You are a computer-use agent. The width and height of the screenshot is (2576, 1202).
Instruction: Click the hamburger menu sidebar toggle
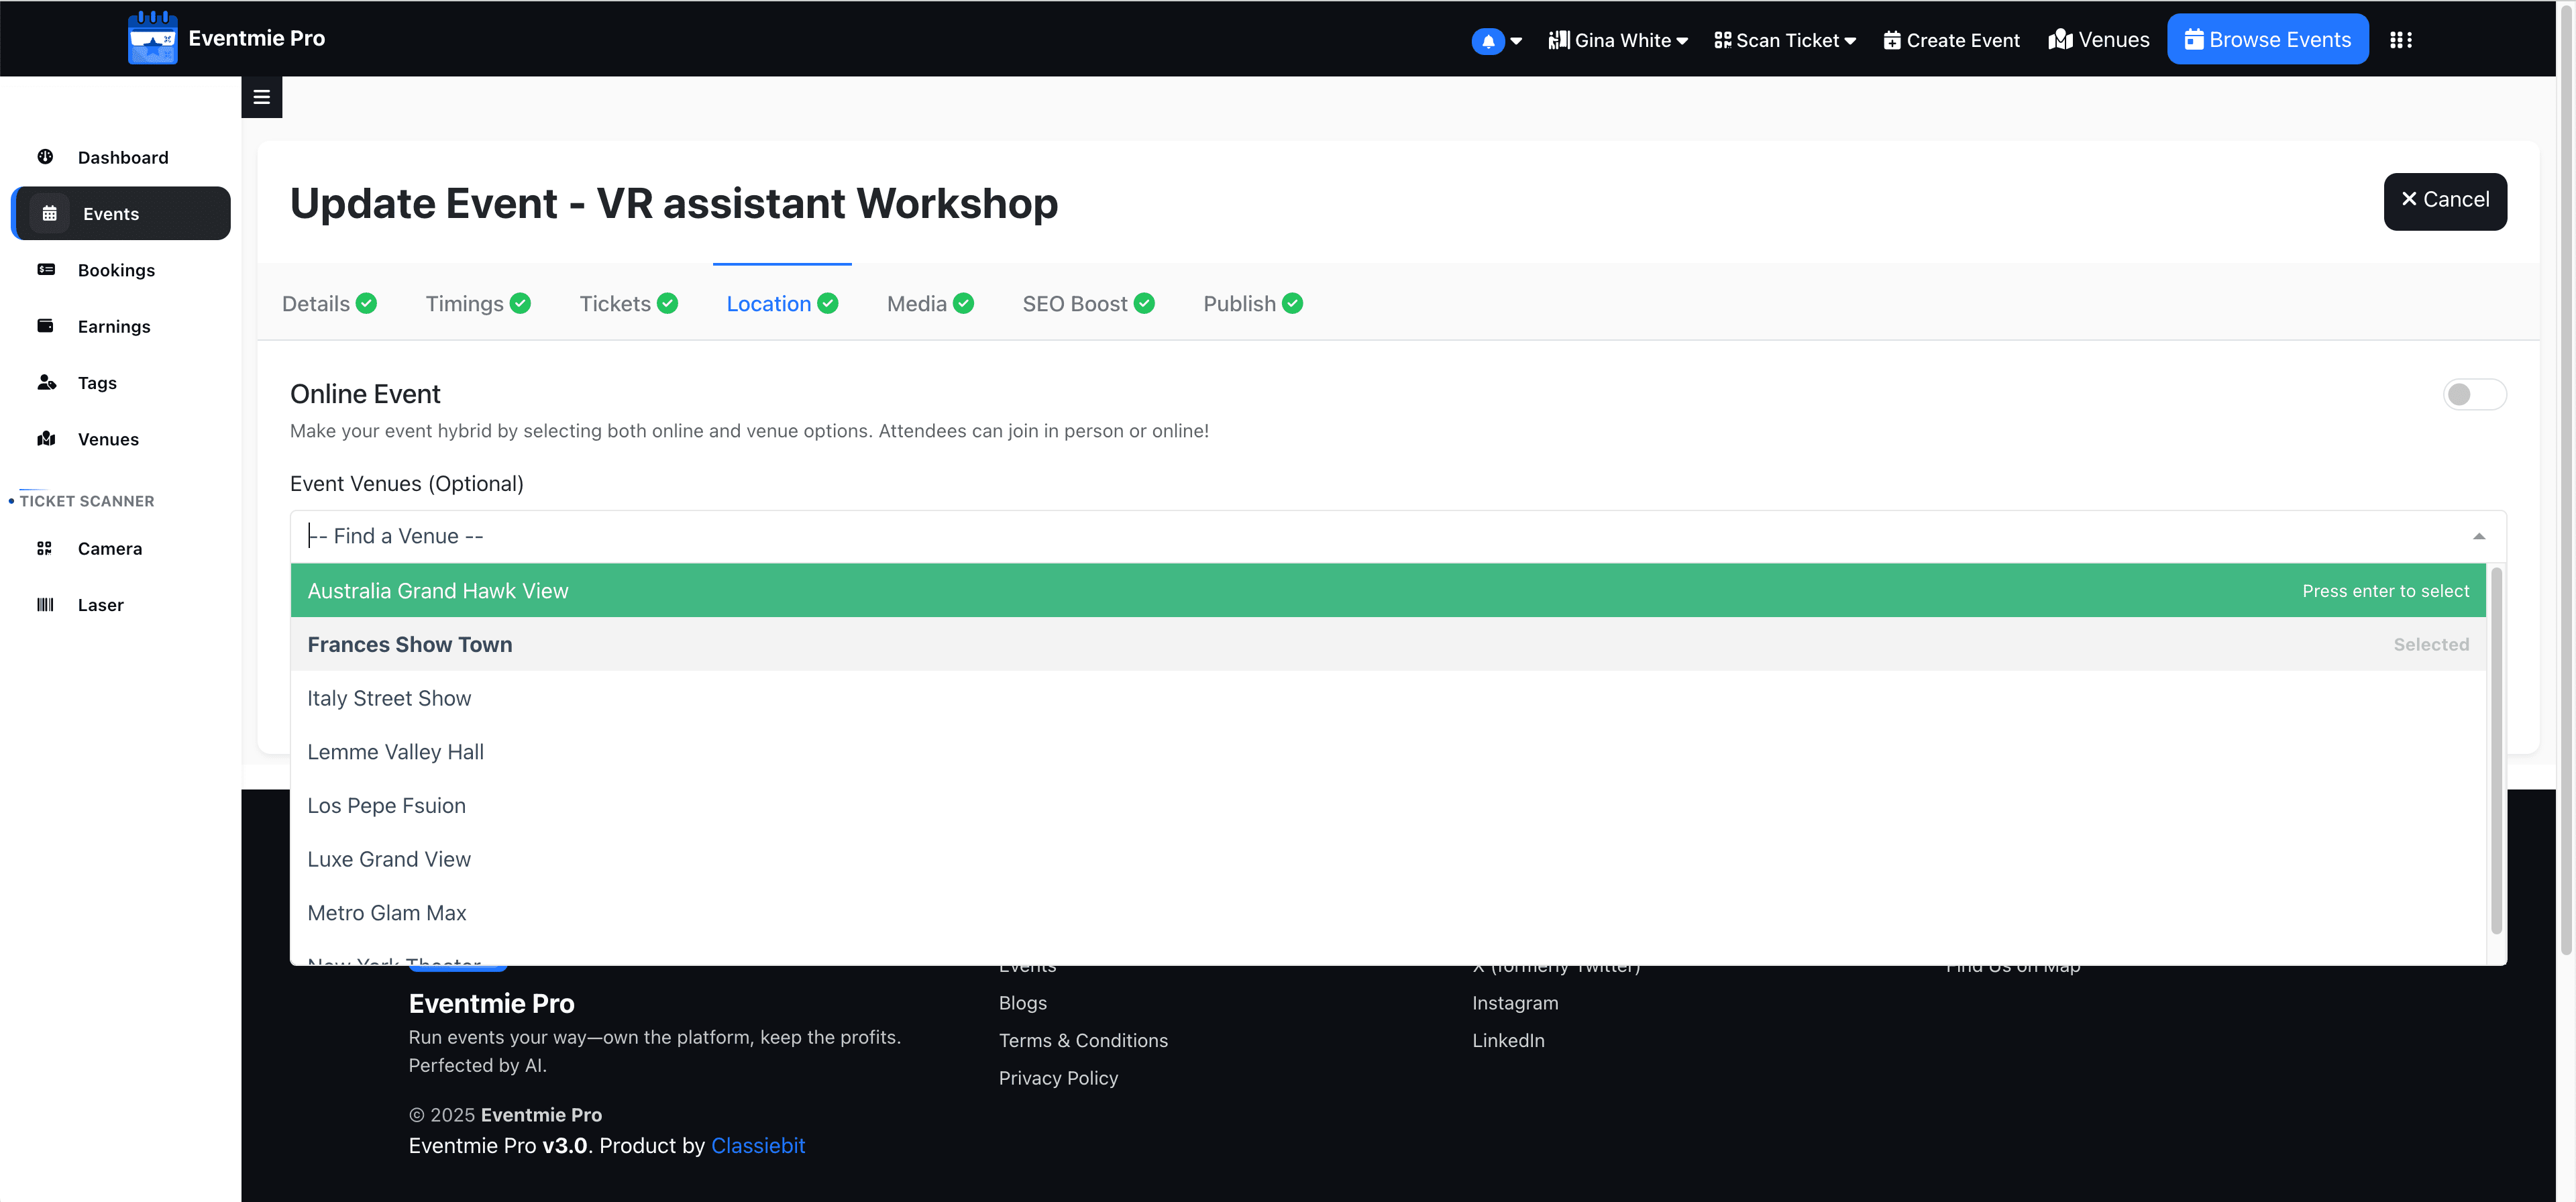pos(262,97)
